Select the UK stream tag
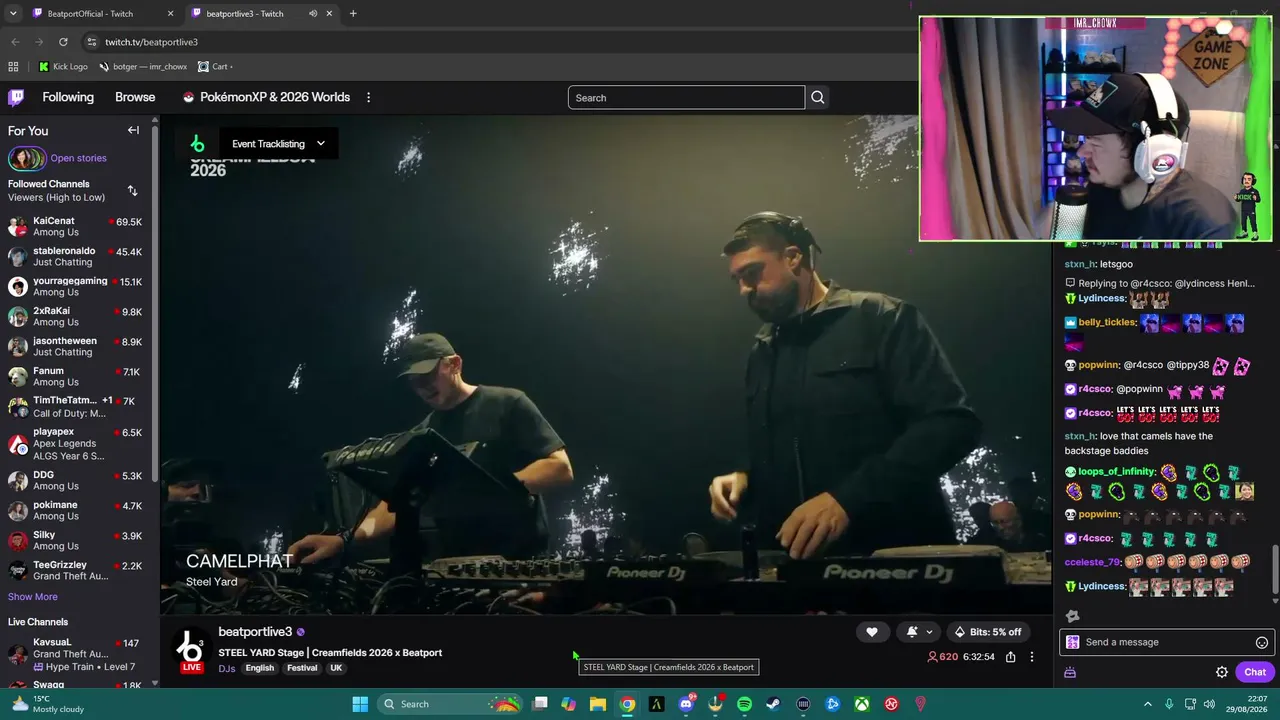The width and height of the screenshot is (1280, 720). 336,668
